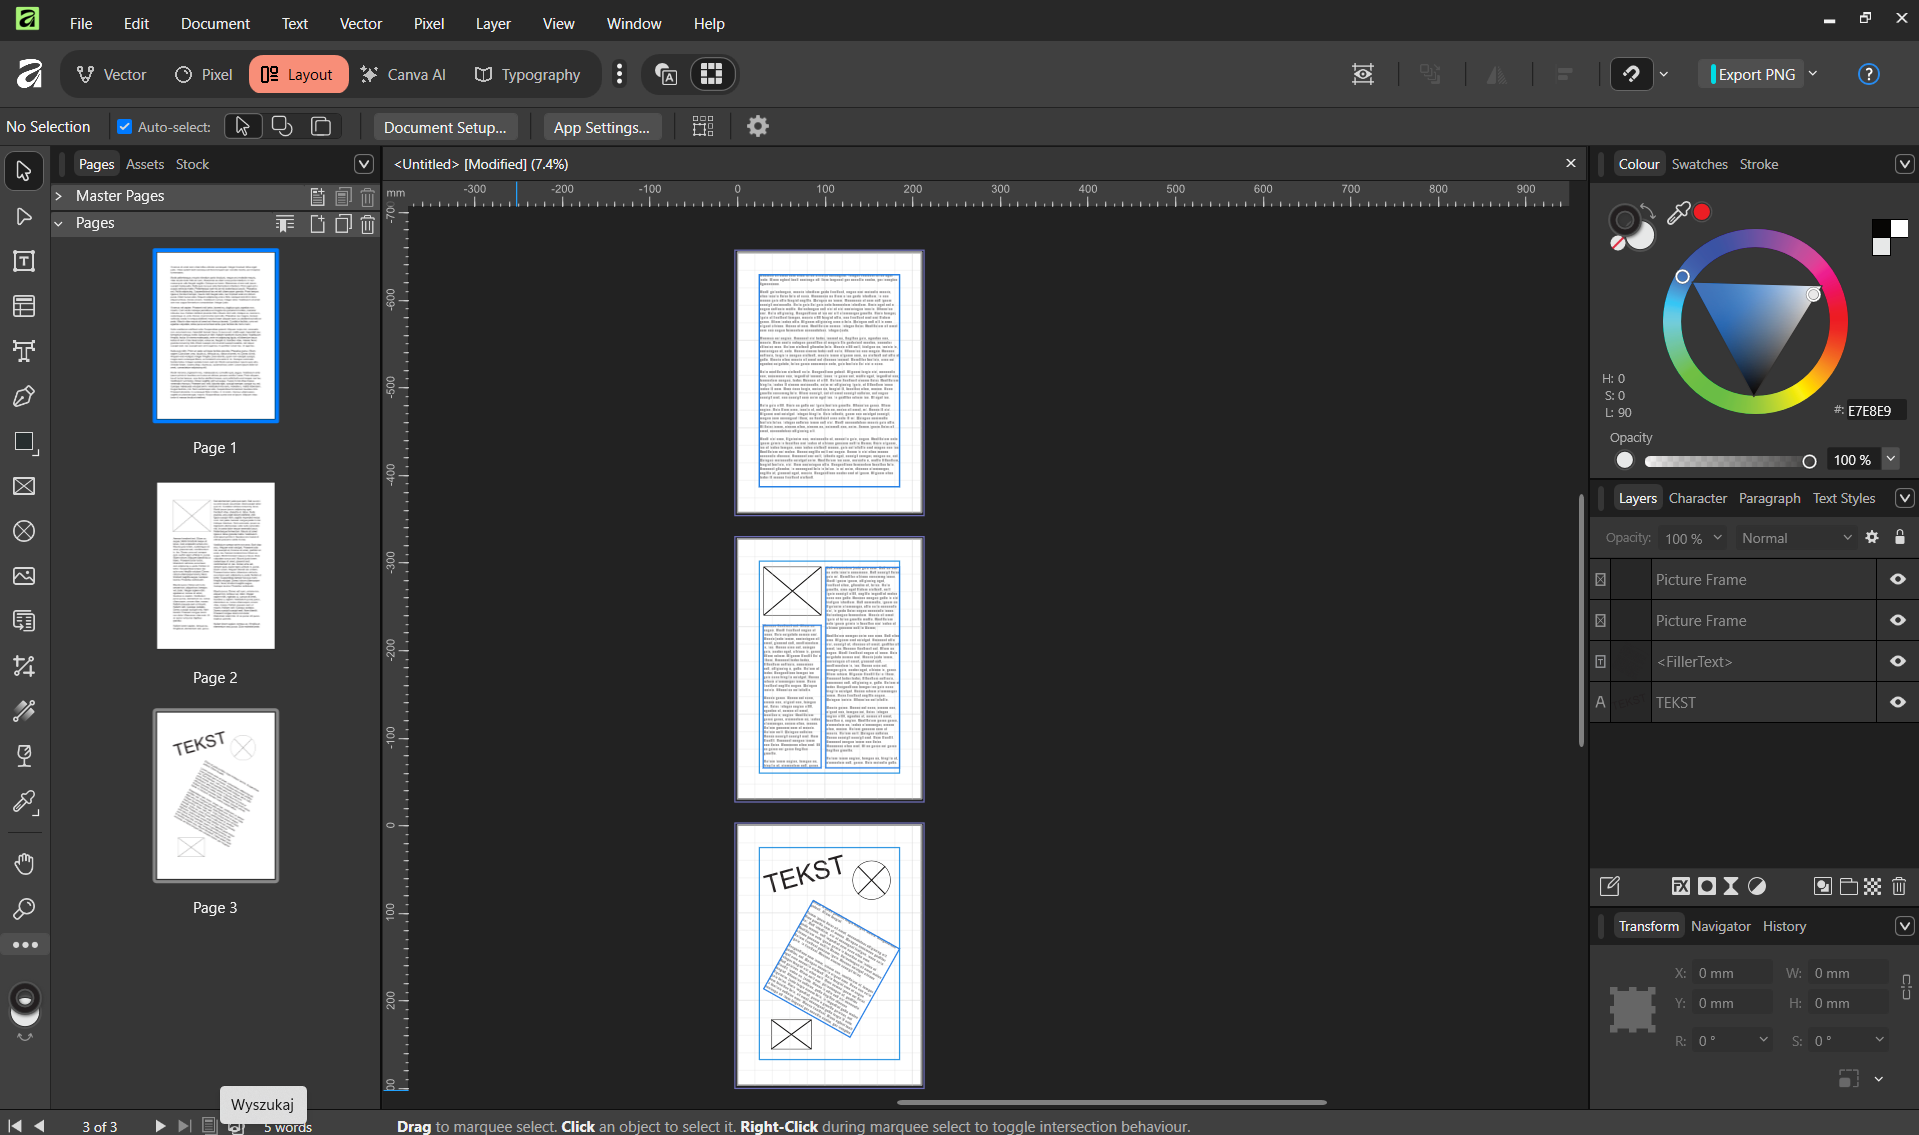The image size is (1919, 1135).
Task: Delete layer using Layers panel trash icon
Action: point(1899,886)
